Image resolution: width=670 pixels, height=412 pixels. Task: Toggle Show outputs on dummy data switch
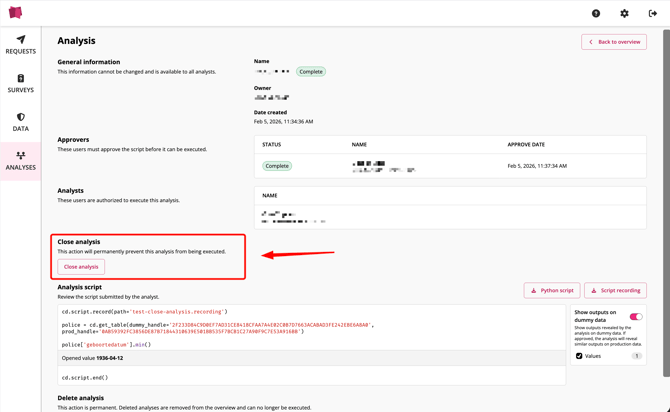pos(635,317)
